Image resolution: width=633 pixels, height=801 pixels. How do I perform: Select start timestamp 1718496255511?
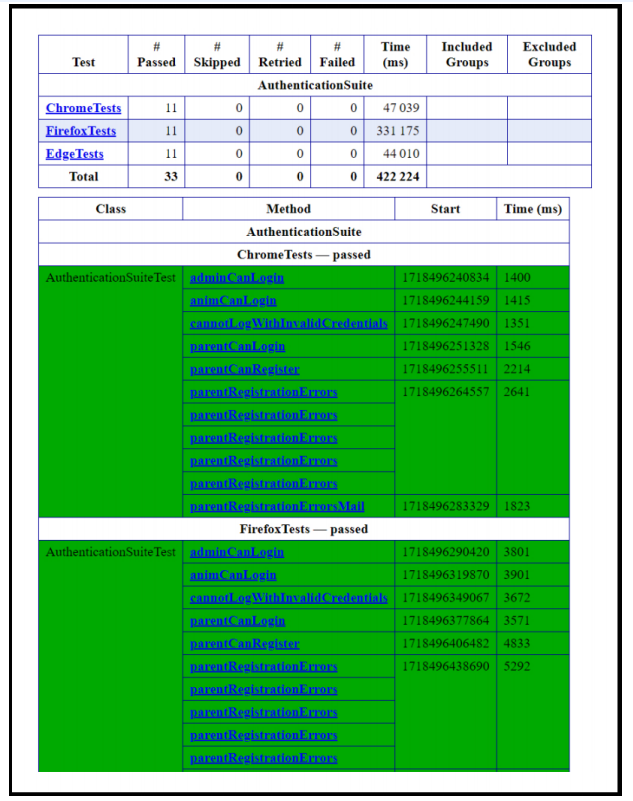pyautogui.click(x=446, y=369)
